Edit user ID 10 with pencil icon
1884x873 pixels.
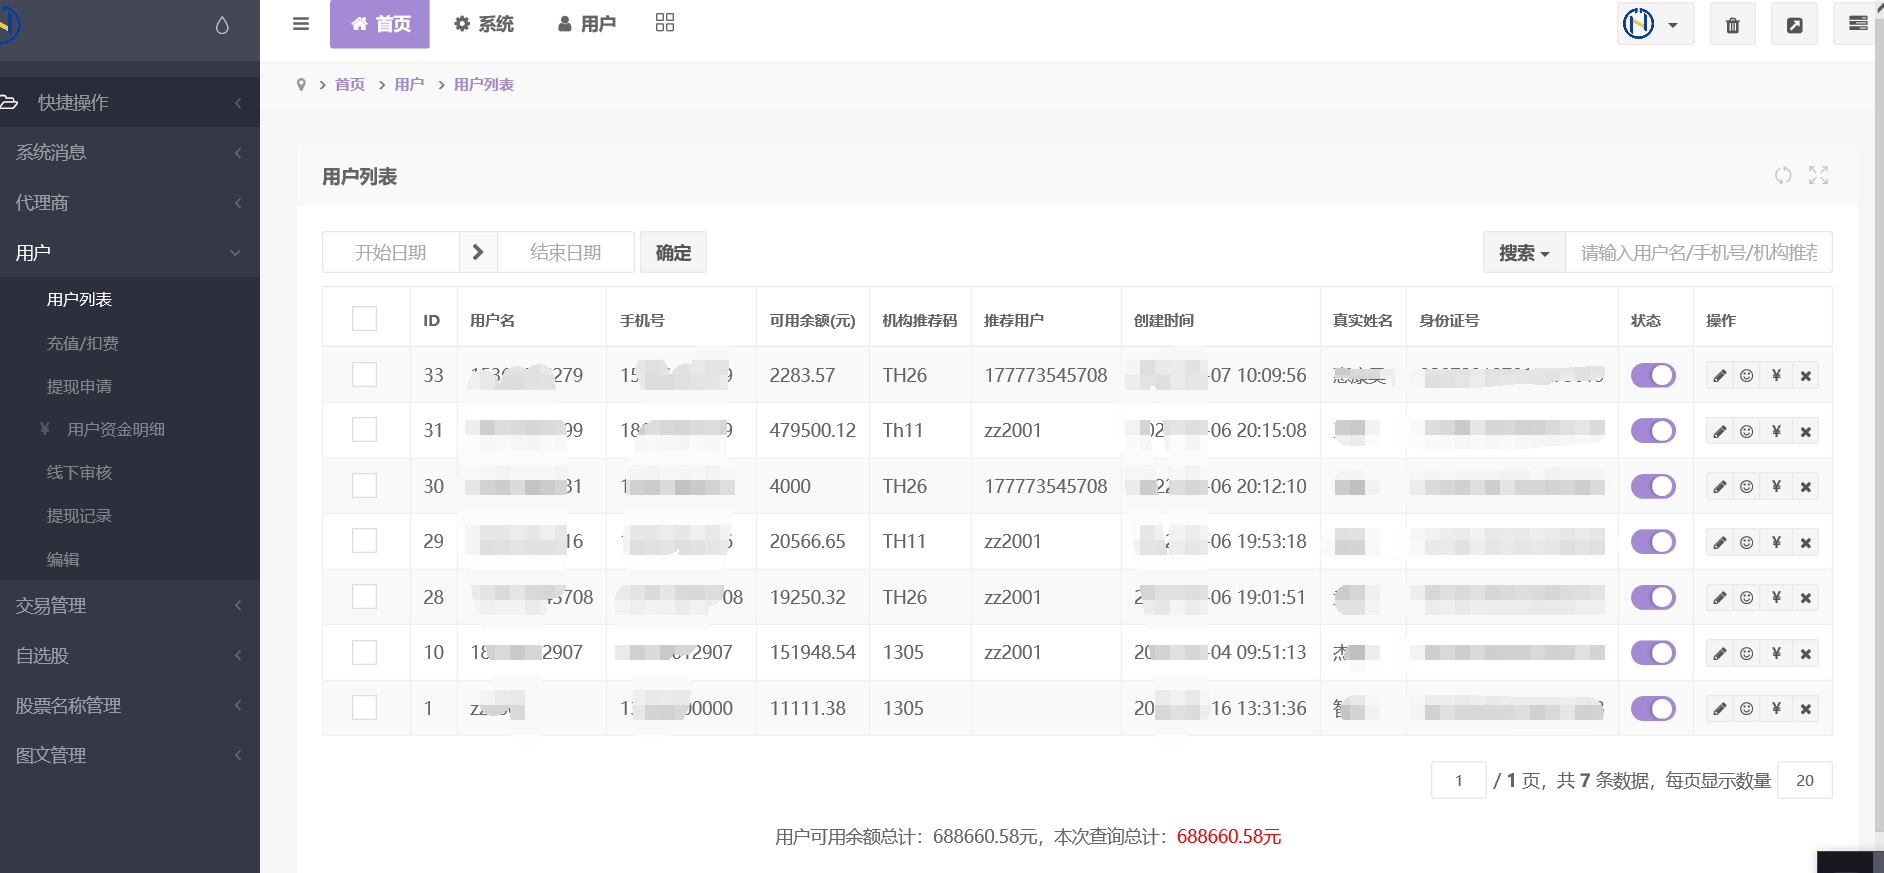[1720, 653]
